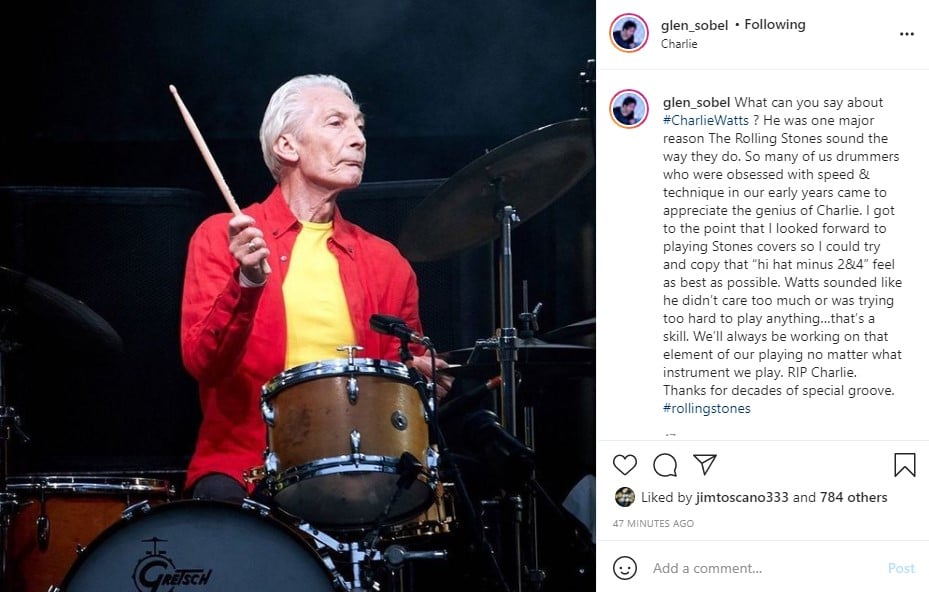Open the Charlie location link
The height and width of the screenshot is (592, 929).
679,44
